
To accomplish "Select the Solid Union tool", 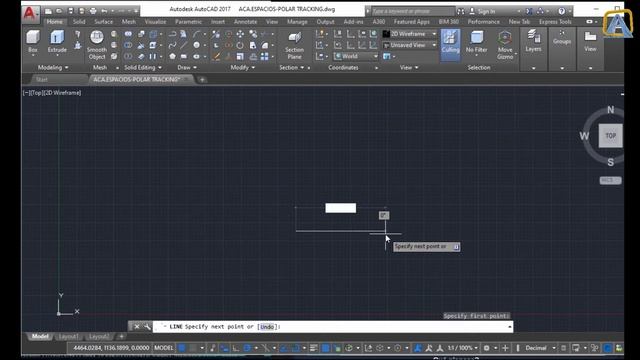I will click(128, 34).
